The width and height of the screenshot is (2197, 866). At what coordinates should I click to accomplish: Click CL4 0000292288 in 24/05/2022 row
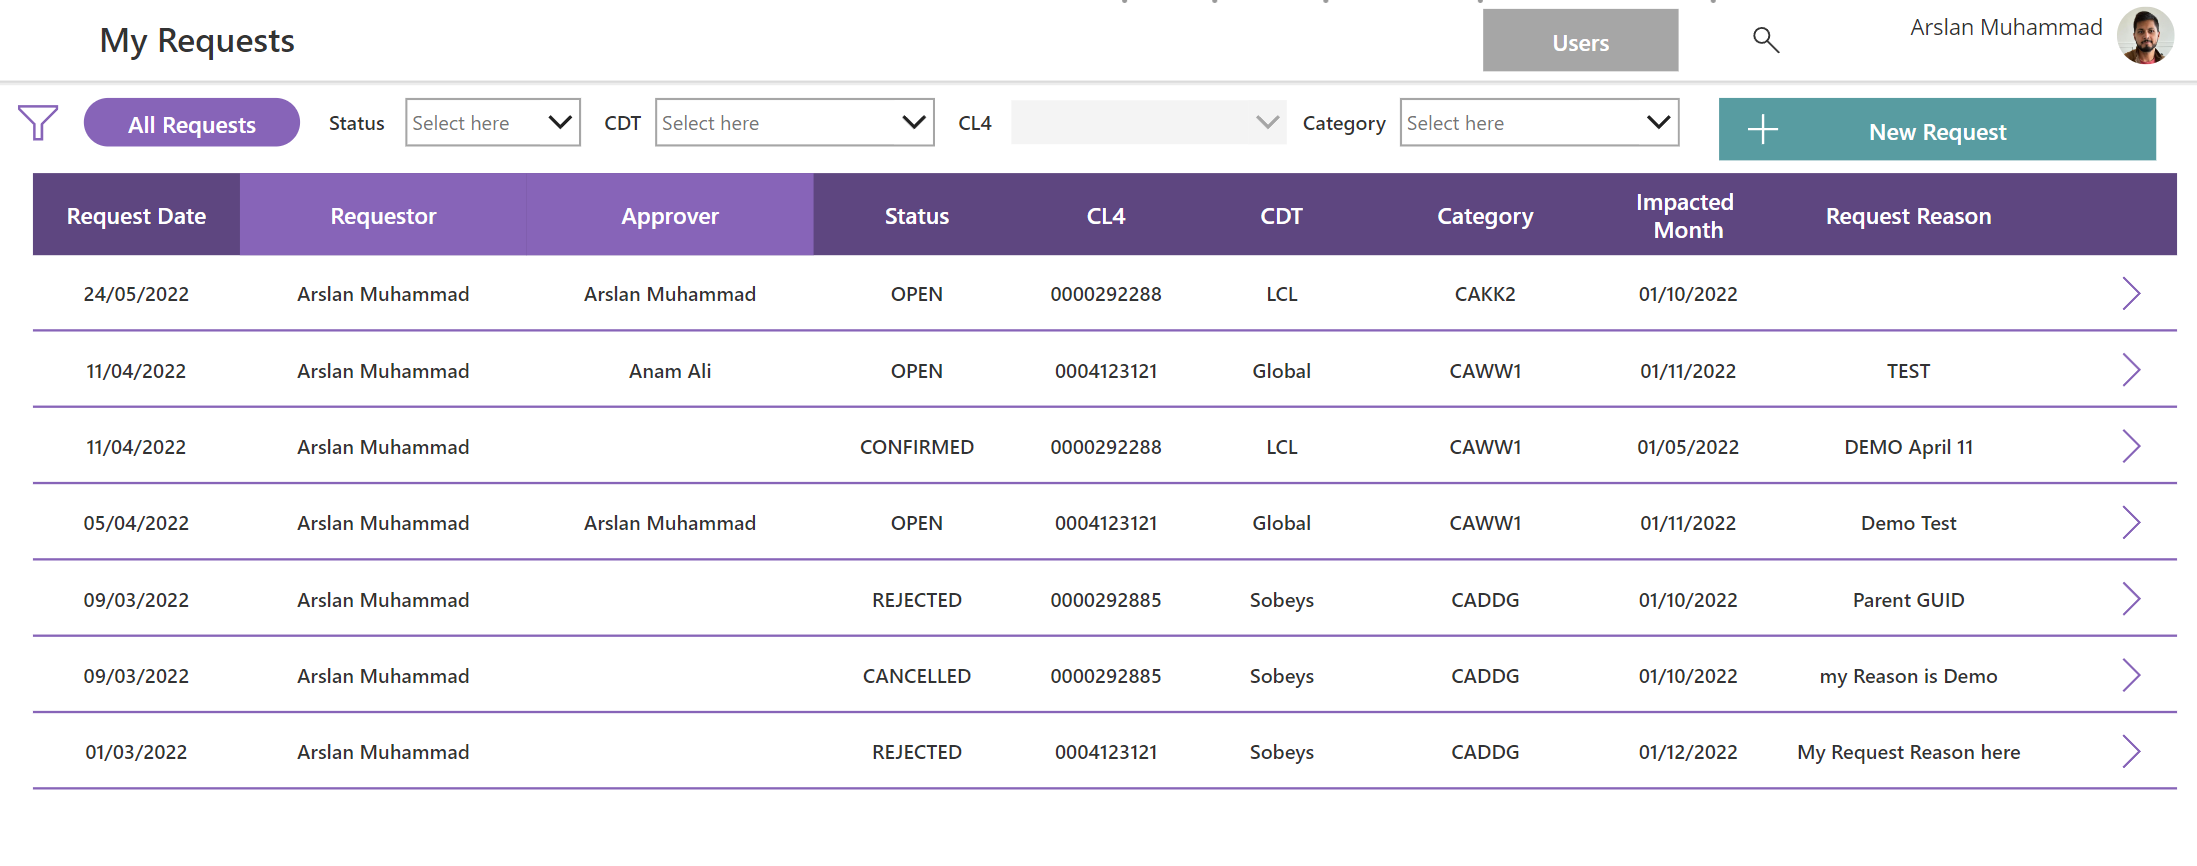[1106, 294]
